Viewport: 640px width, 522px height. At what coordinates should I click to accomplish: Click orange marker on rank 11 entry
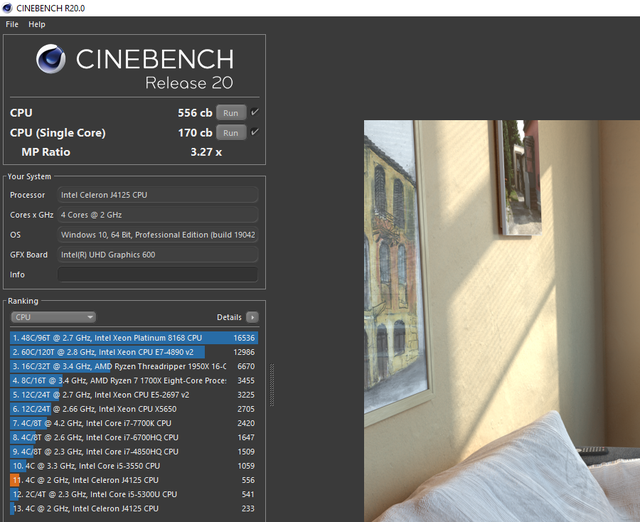pyautogui.click(x=14, y=480)
